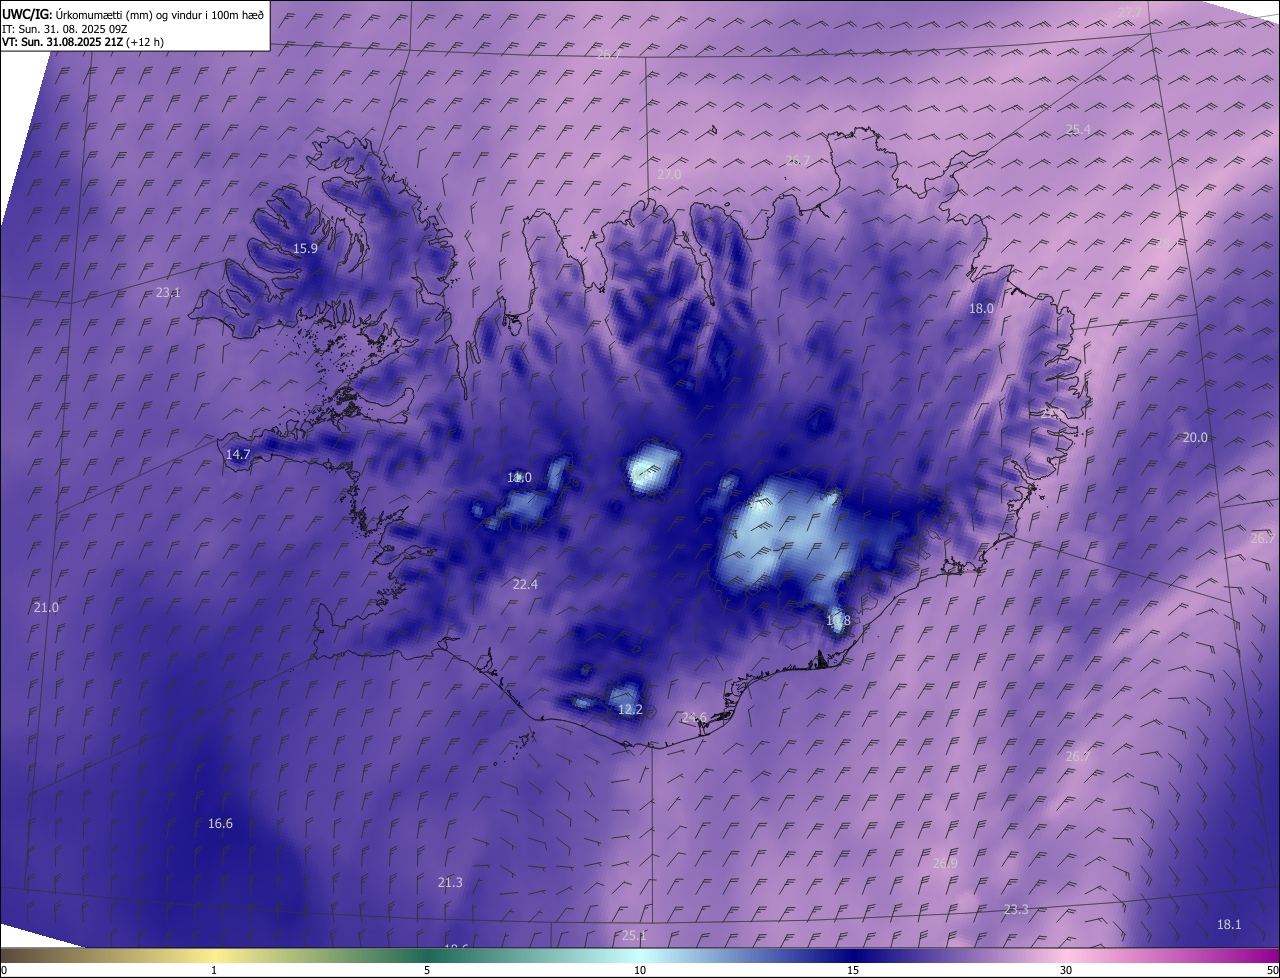Click the 14.7 value label
This screenshot has width=1280, height=978.
pos(238,455)
